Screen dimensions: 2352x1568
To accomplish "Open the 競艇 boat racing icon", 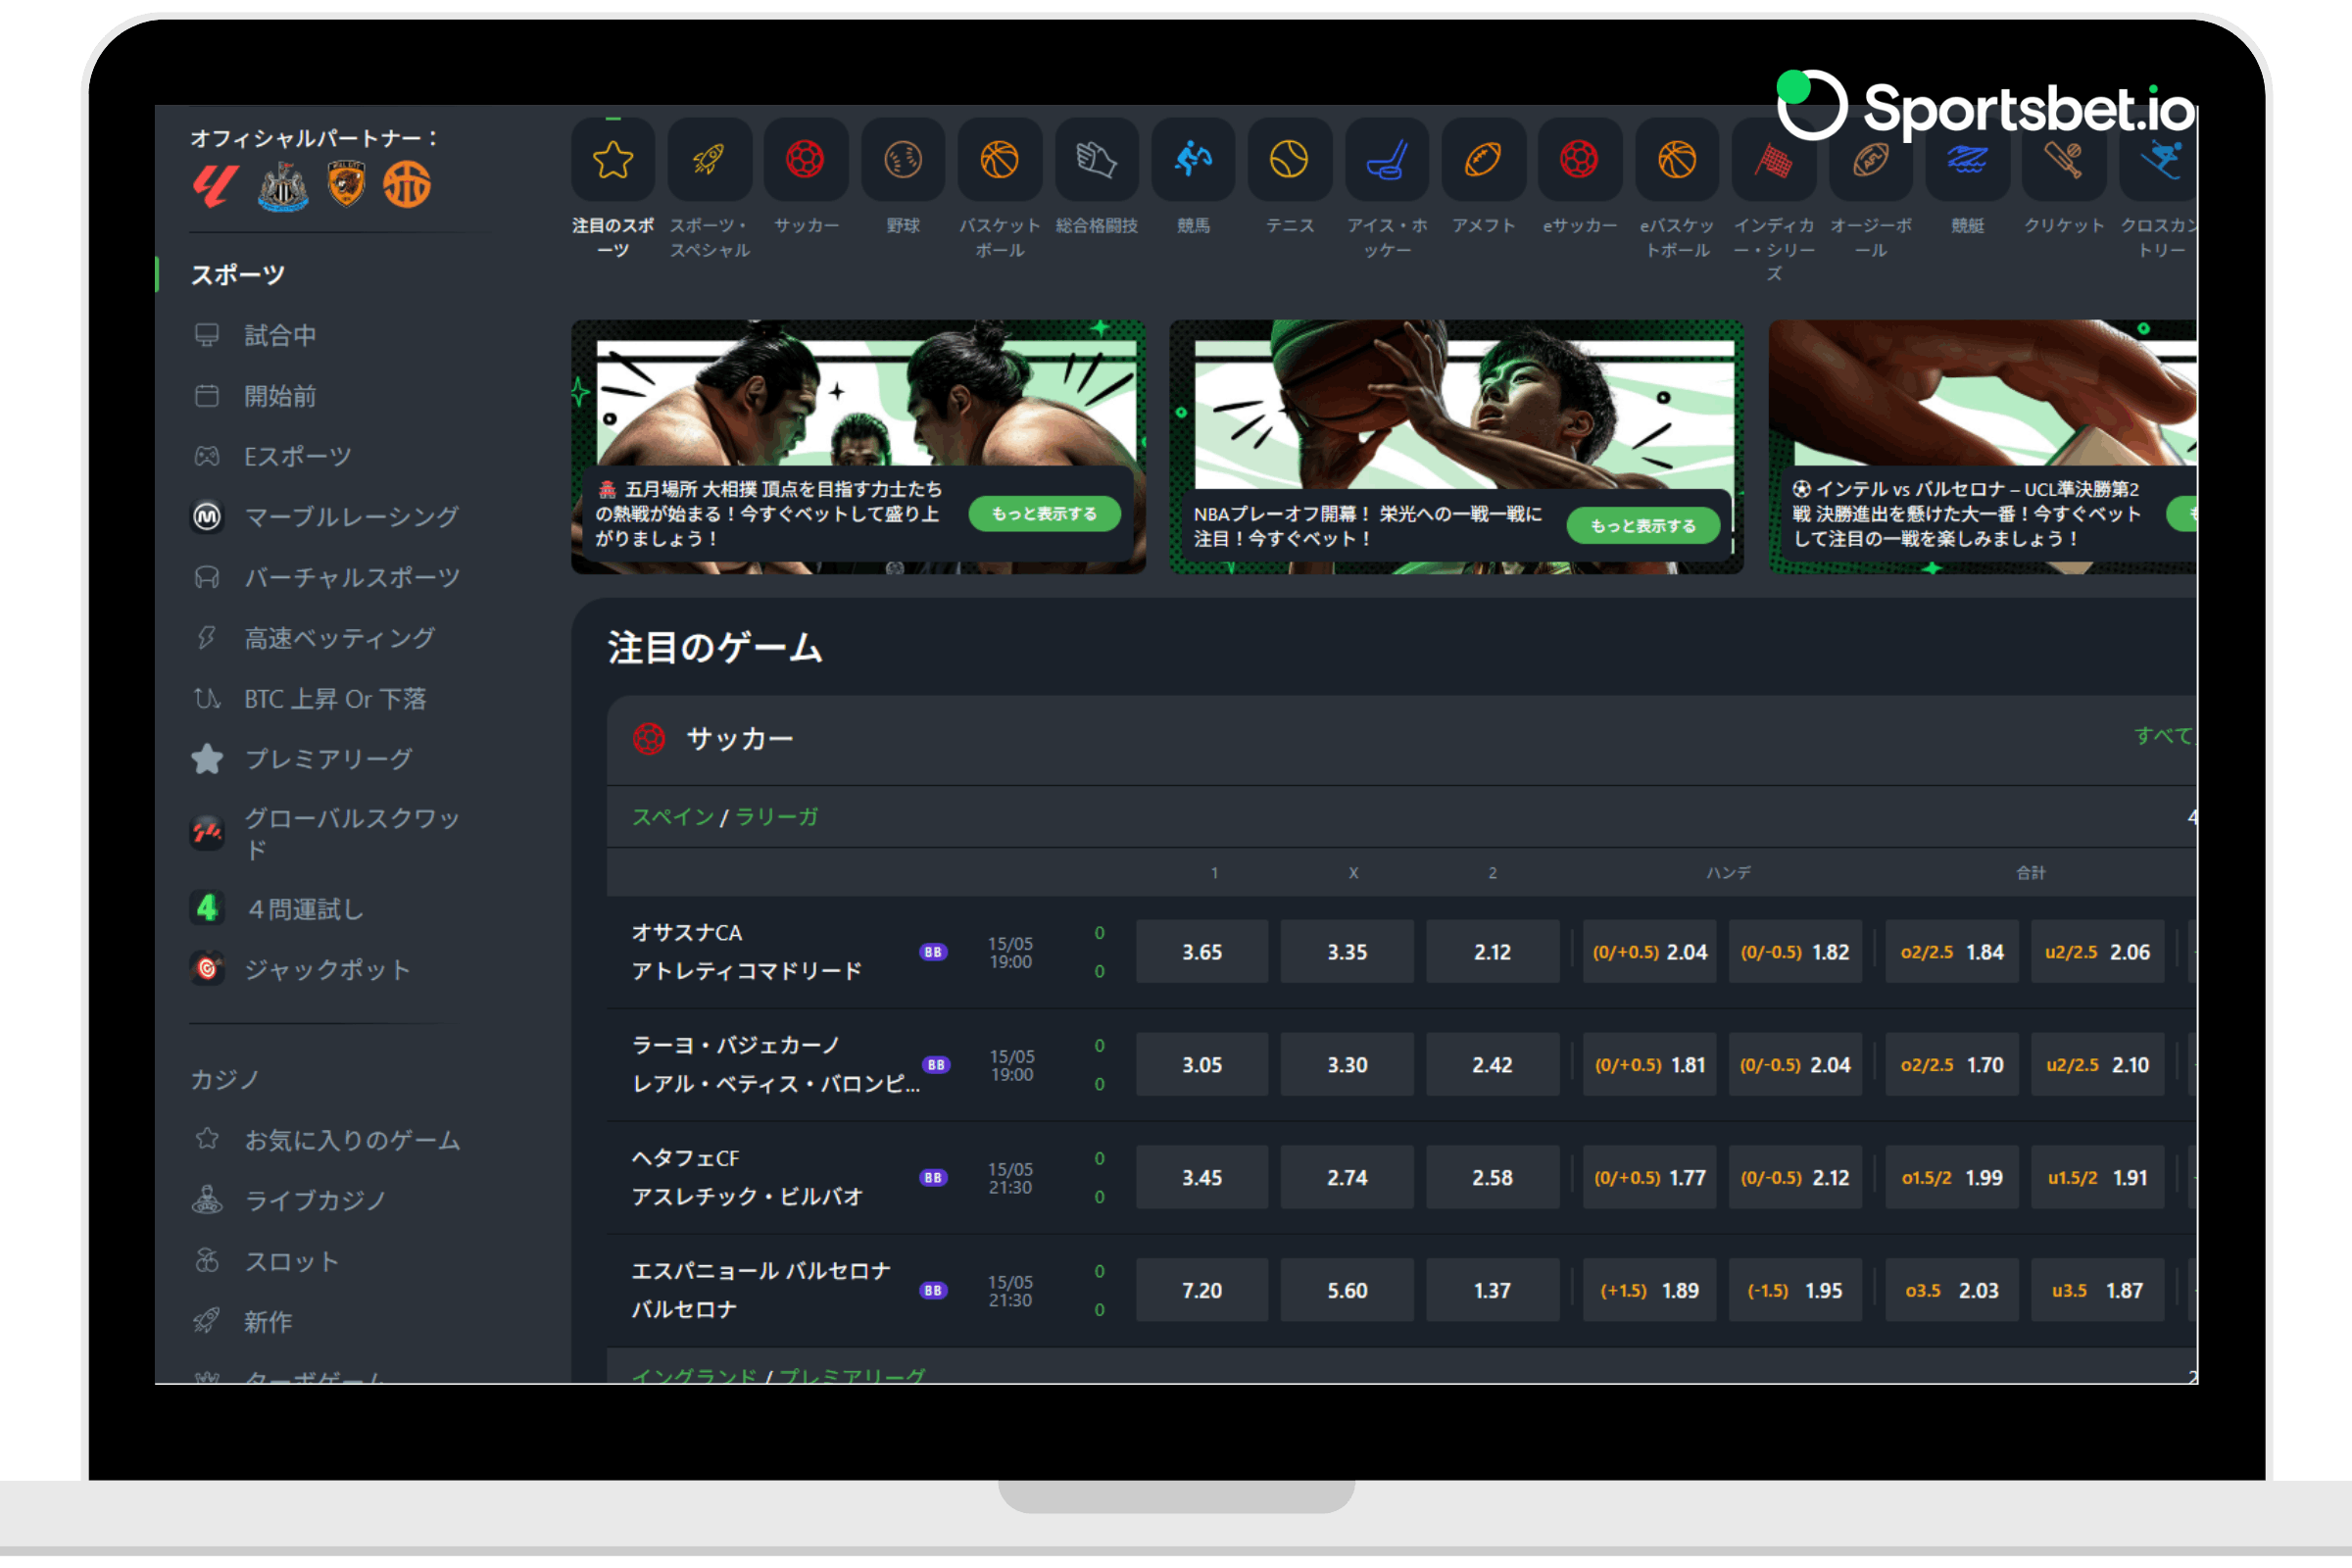I will pos(1967,159).
